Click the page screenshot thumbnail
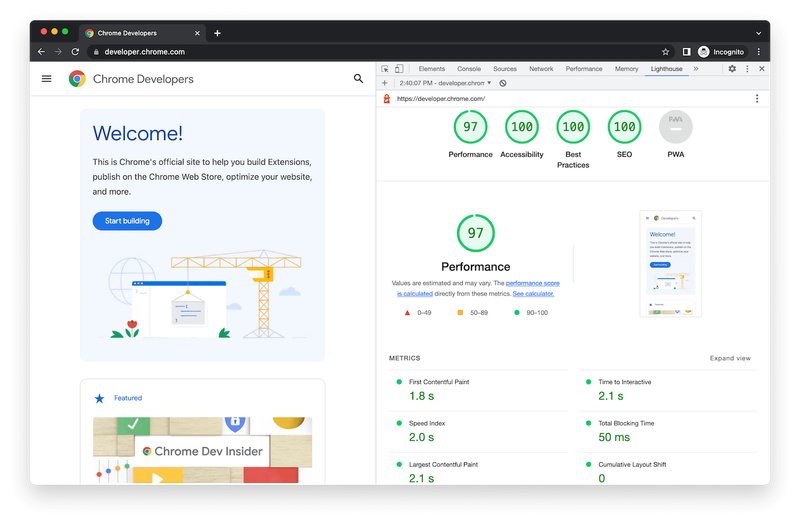Viewport: 800px width, 524px height. click(670, 264)
